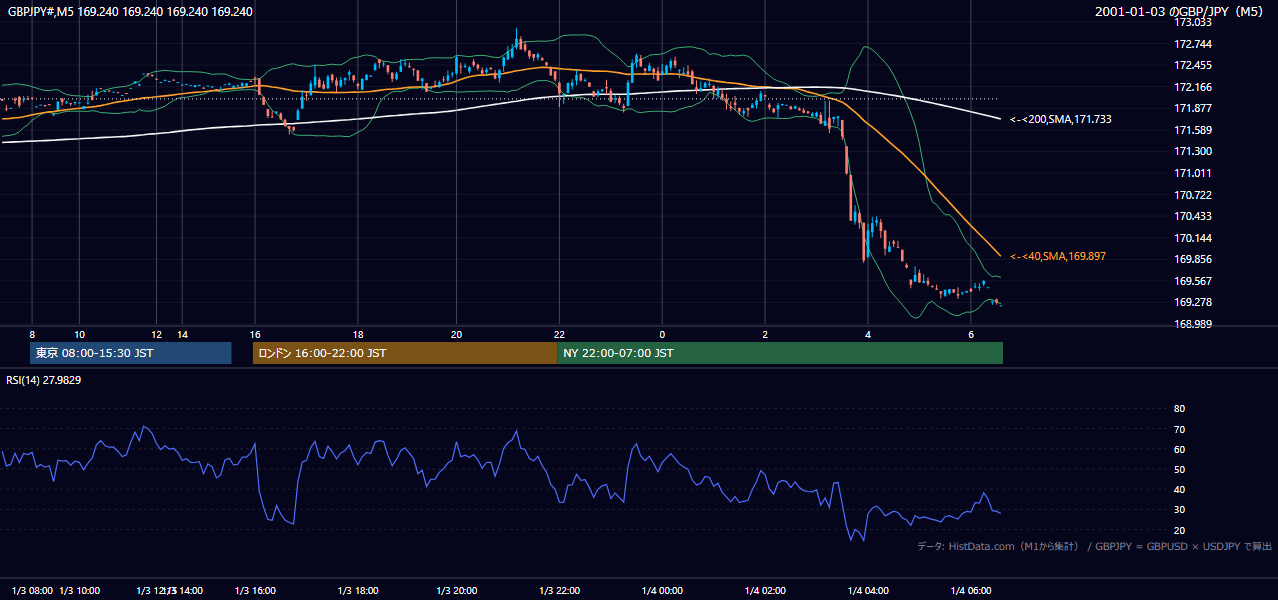Click the 1/3 20:00 date label at bottom
1278x600 pixels.
pos(456,591)
